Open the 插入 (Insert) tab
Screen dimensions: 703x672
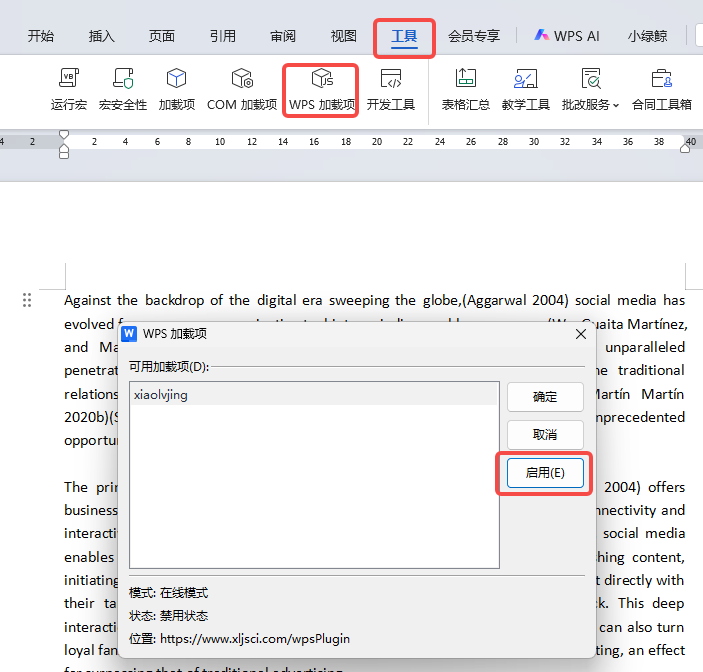coord(102,36)
